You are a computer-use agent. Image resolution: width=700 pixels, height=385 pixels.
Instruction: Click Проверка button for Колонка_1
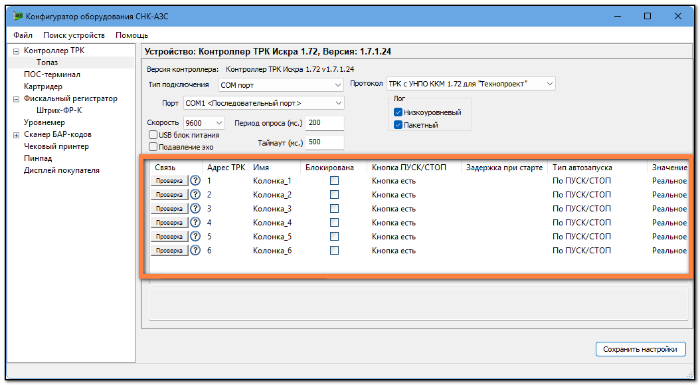(170, 180)
